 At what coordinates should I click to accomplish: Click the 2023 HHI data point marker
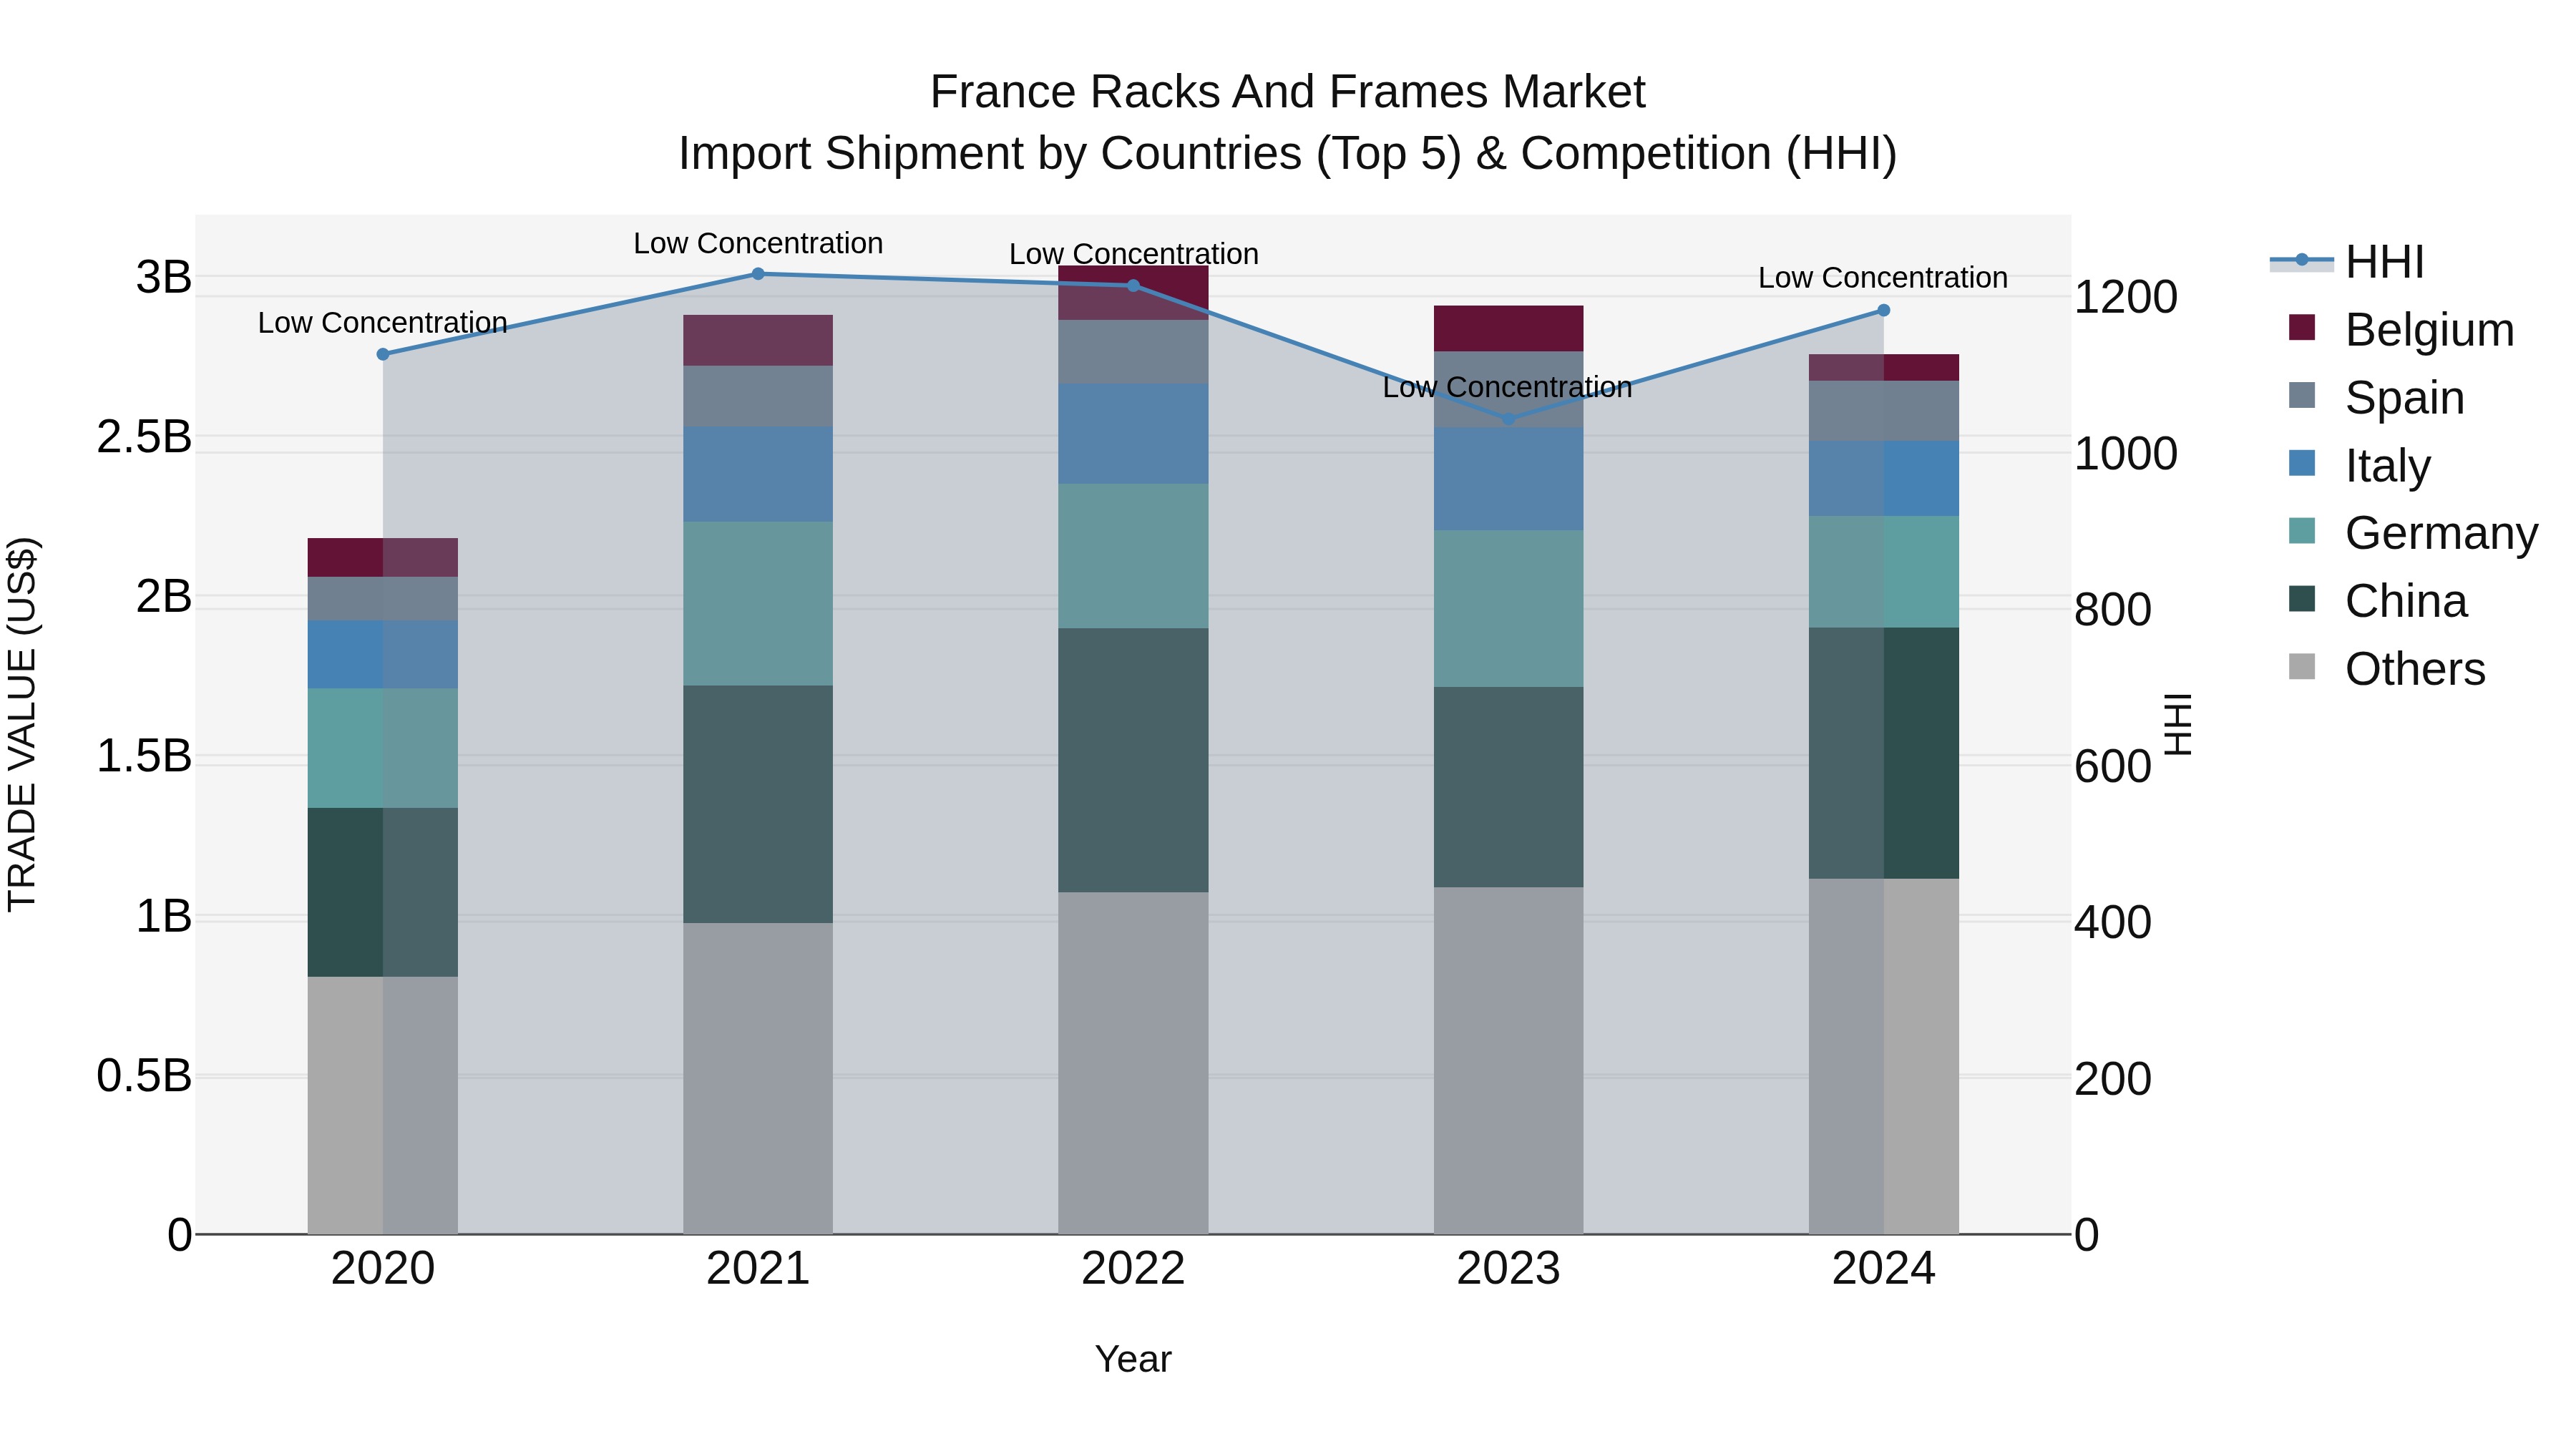[1509, 419]
